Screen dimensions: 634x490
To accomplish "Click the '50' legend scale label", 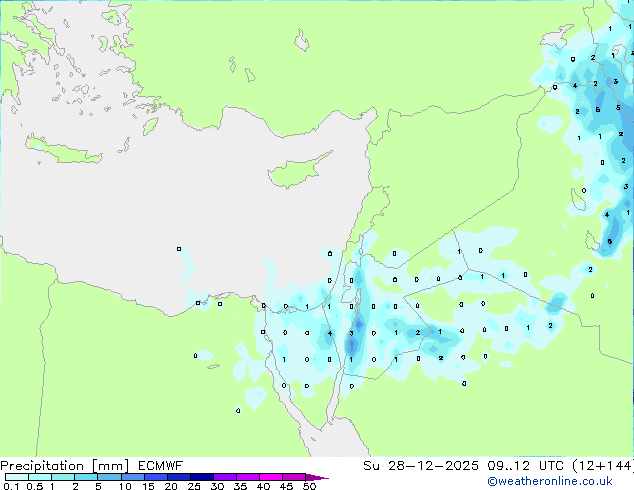I will (309, 486).
